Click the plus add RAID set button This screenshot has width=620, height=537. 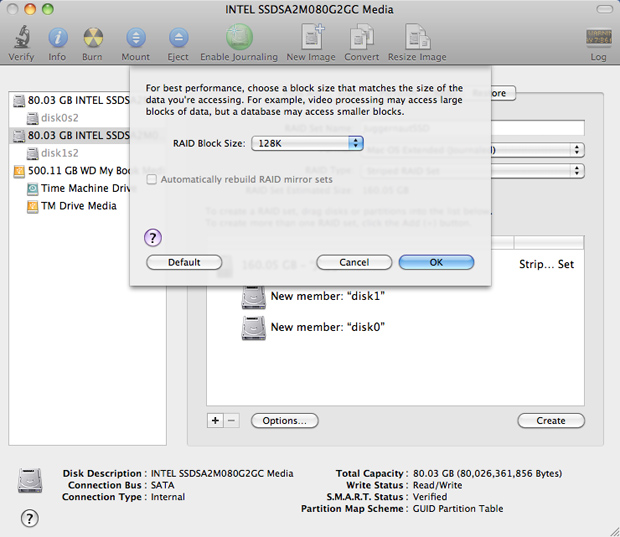click(x=215, y=420)
